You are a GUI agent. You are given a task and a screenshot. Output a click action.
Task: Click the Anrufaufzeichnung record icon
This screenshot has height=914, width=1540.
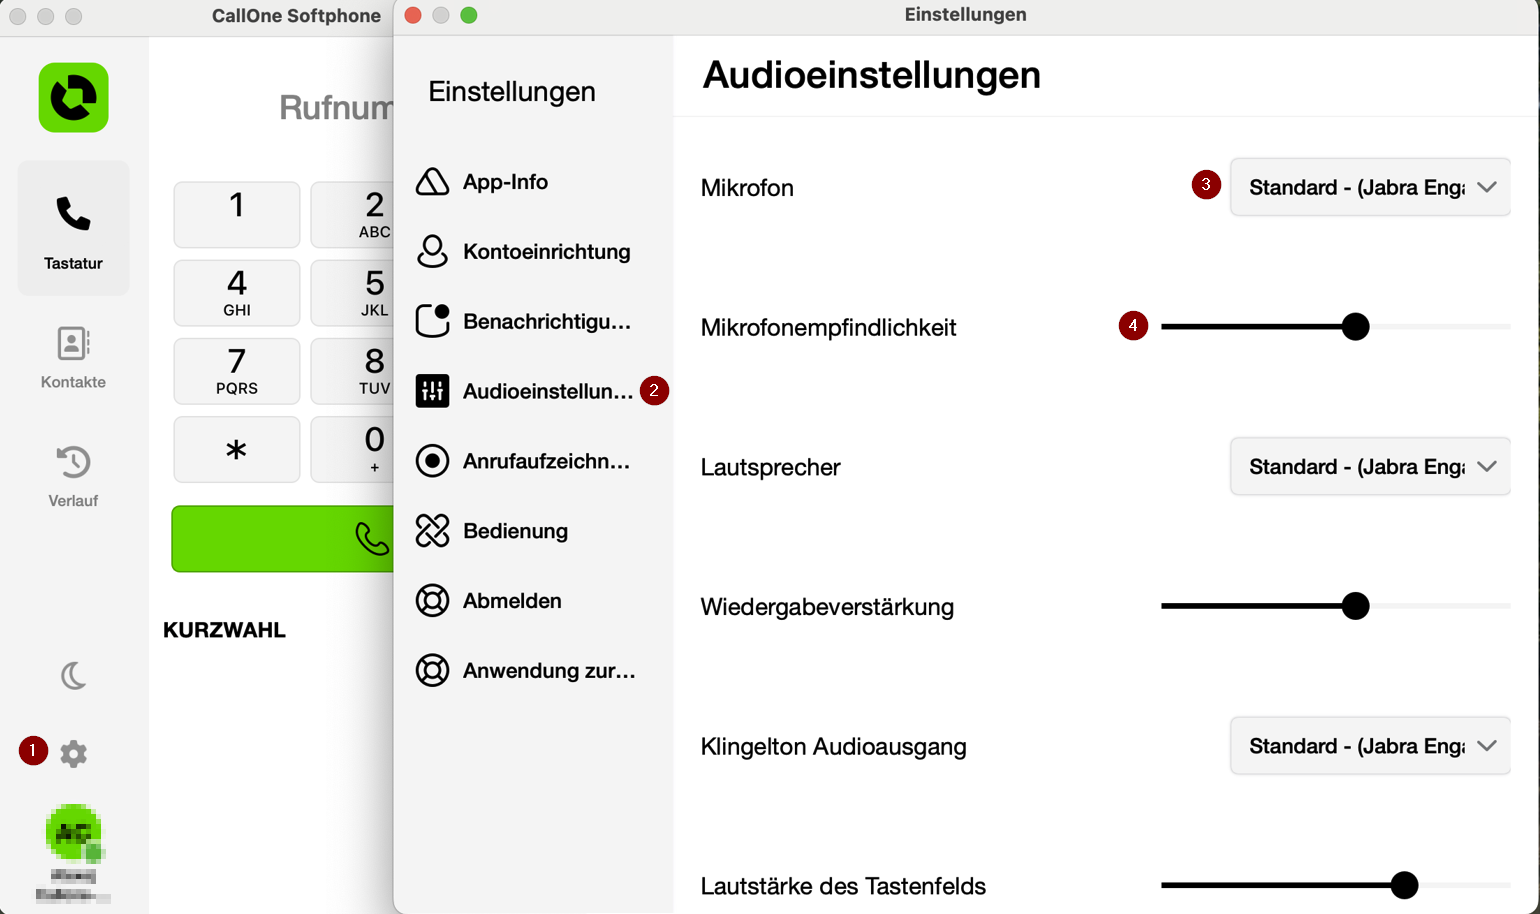pyautogui.click(x=432, y=461)
